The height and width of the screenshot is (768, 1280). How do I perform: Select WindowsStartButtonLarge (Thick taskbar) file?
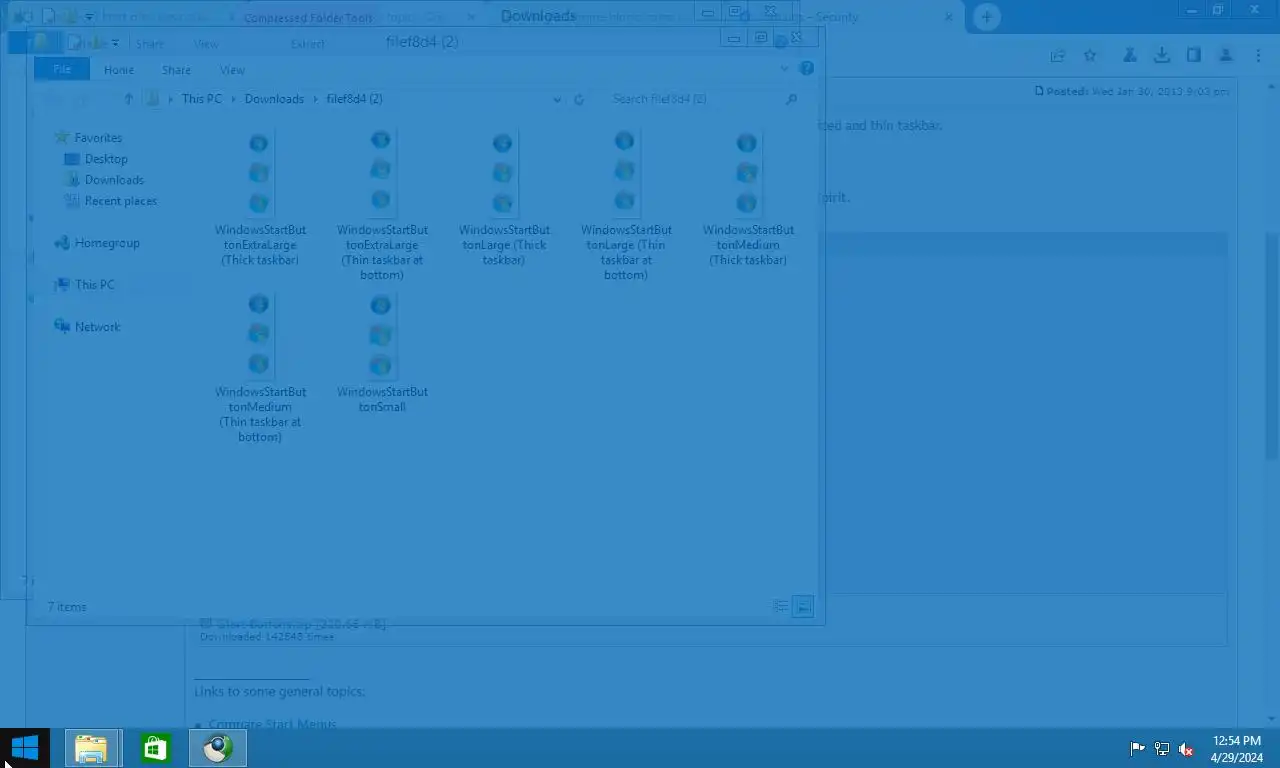click(504, 199)
